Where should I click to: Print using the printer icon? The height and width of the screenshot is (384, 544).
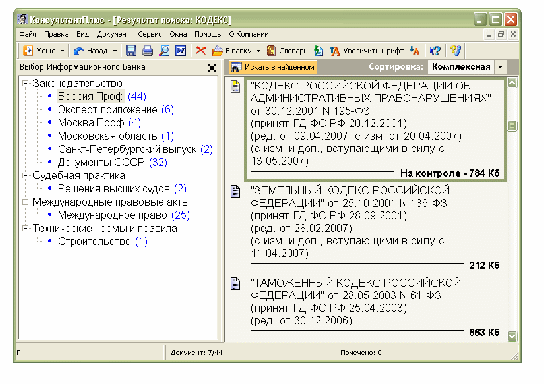pos(147,51)
